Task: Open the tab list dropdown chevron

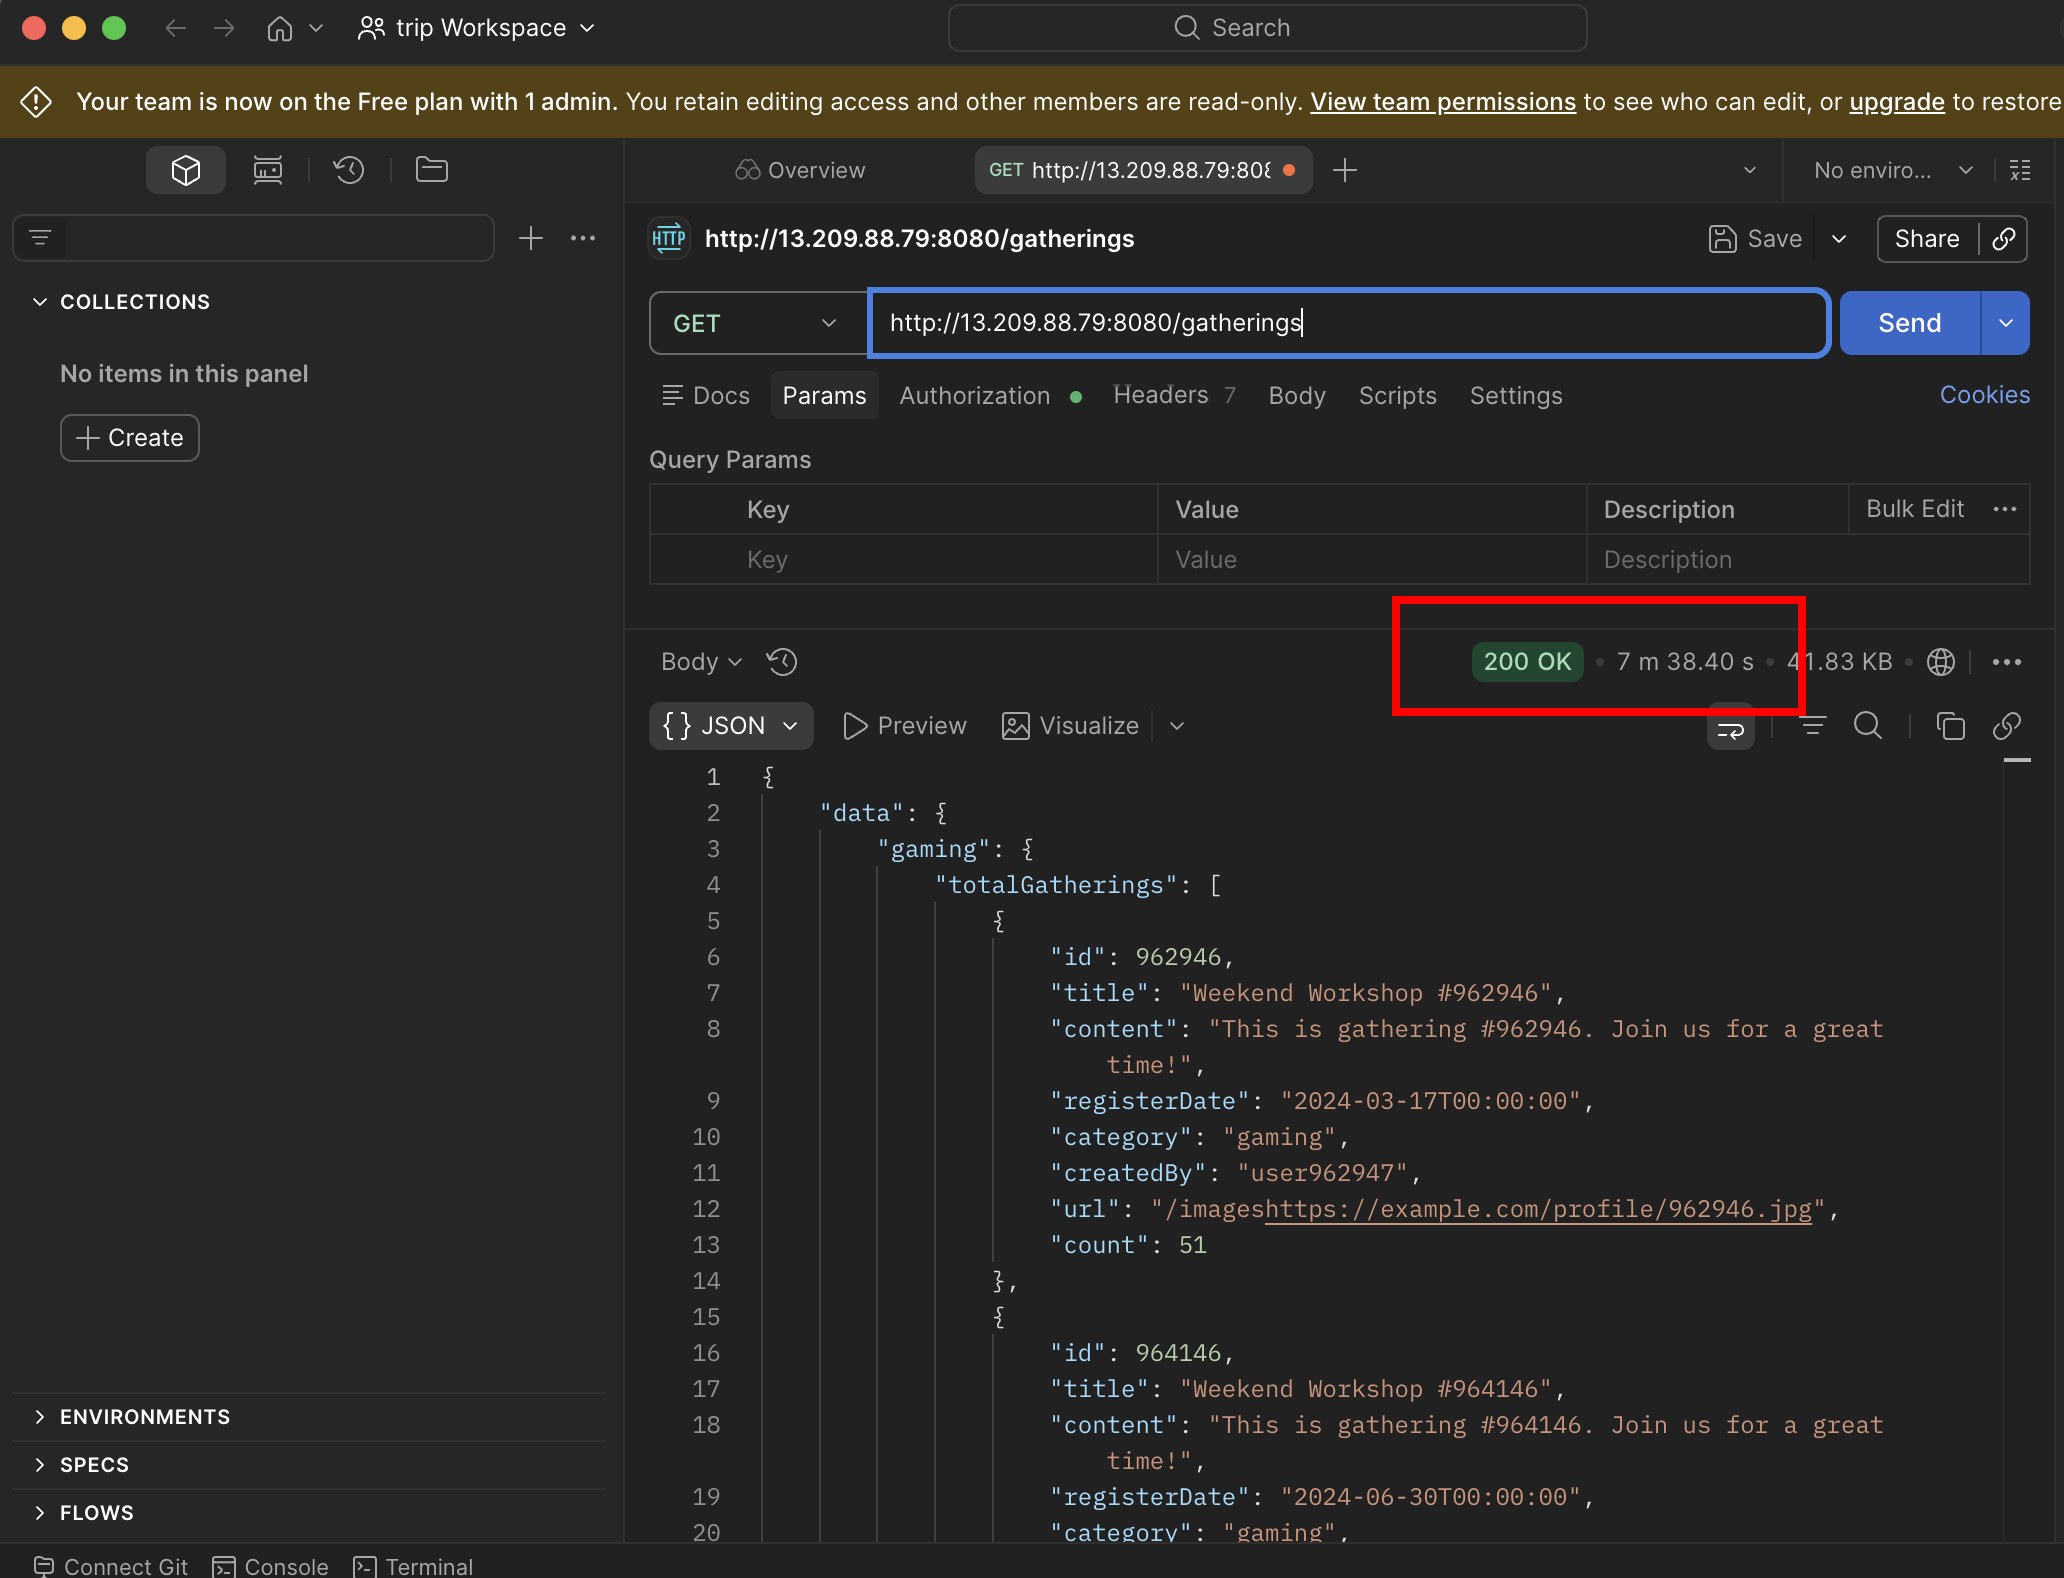Action: tap(1750, 170)
